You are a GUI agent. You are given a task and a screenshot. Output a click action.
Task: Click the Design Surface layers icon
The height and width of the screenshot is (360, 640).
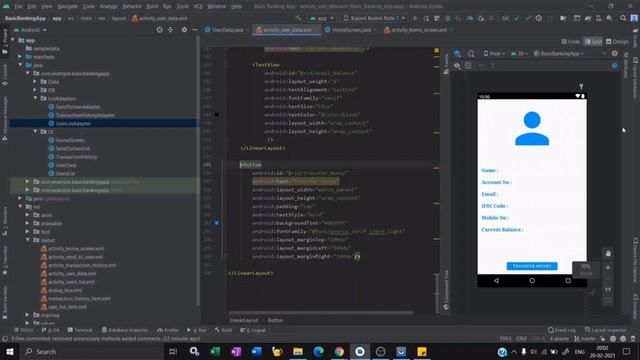point(457,53)
